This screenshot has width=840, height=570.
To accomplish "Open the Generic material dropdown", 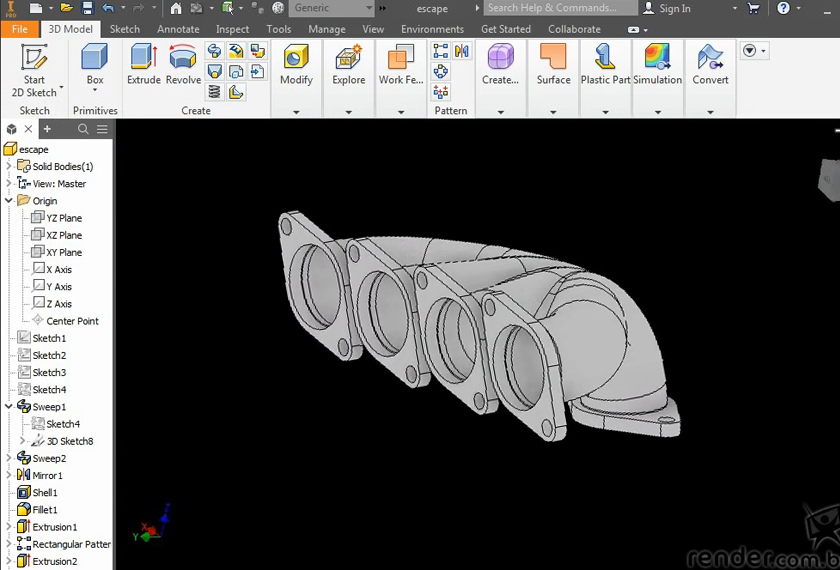I will [x=368, y=8].
